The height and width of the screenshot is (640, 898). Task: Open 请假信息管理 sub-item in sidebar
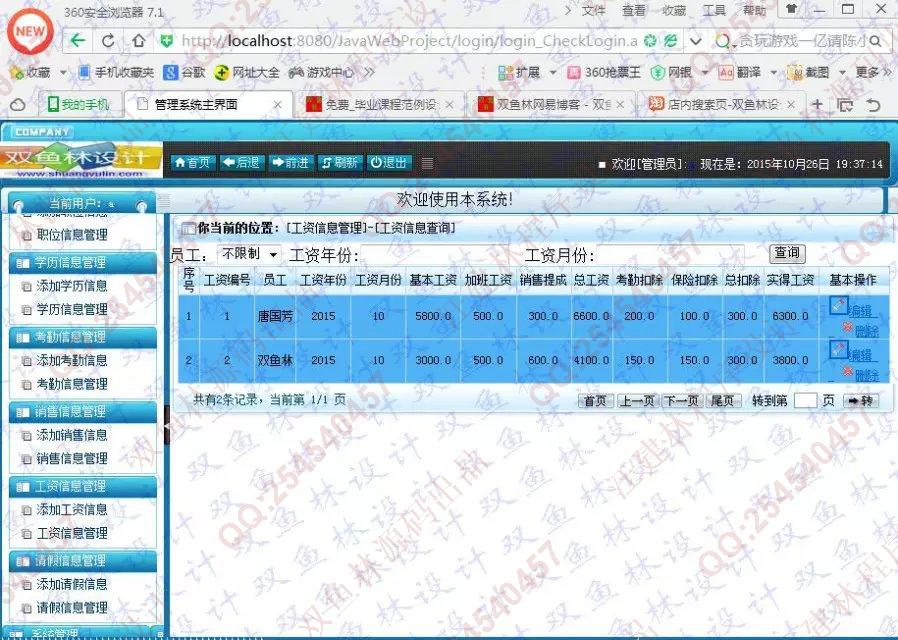pos(72,607)
